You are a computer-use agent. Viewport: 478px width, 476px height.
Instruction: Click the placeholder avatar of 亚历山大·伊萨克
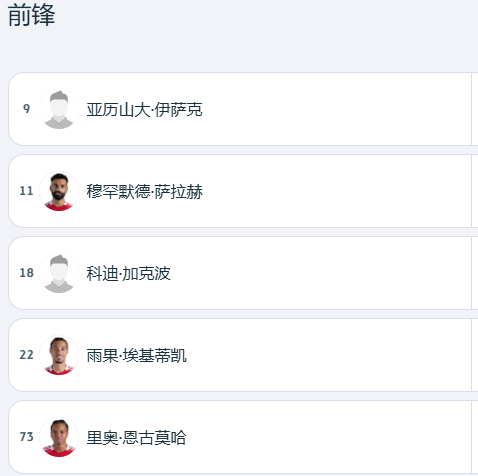click(59, 109)
